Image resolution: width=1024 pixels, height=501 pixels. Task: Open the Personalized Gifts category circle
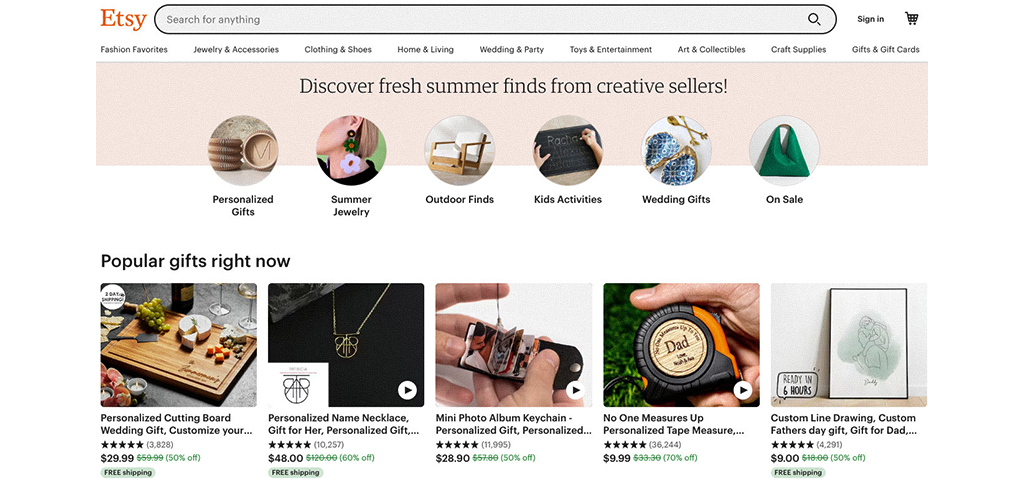pos(243,151)
